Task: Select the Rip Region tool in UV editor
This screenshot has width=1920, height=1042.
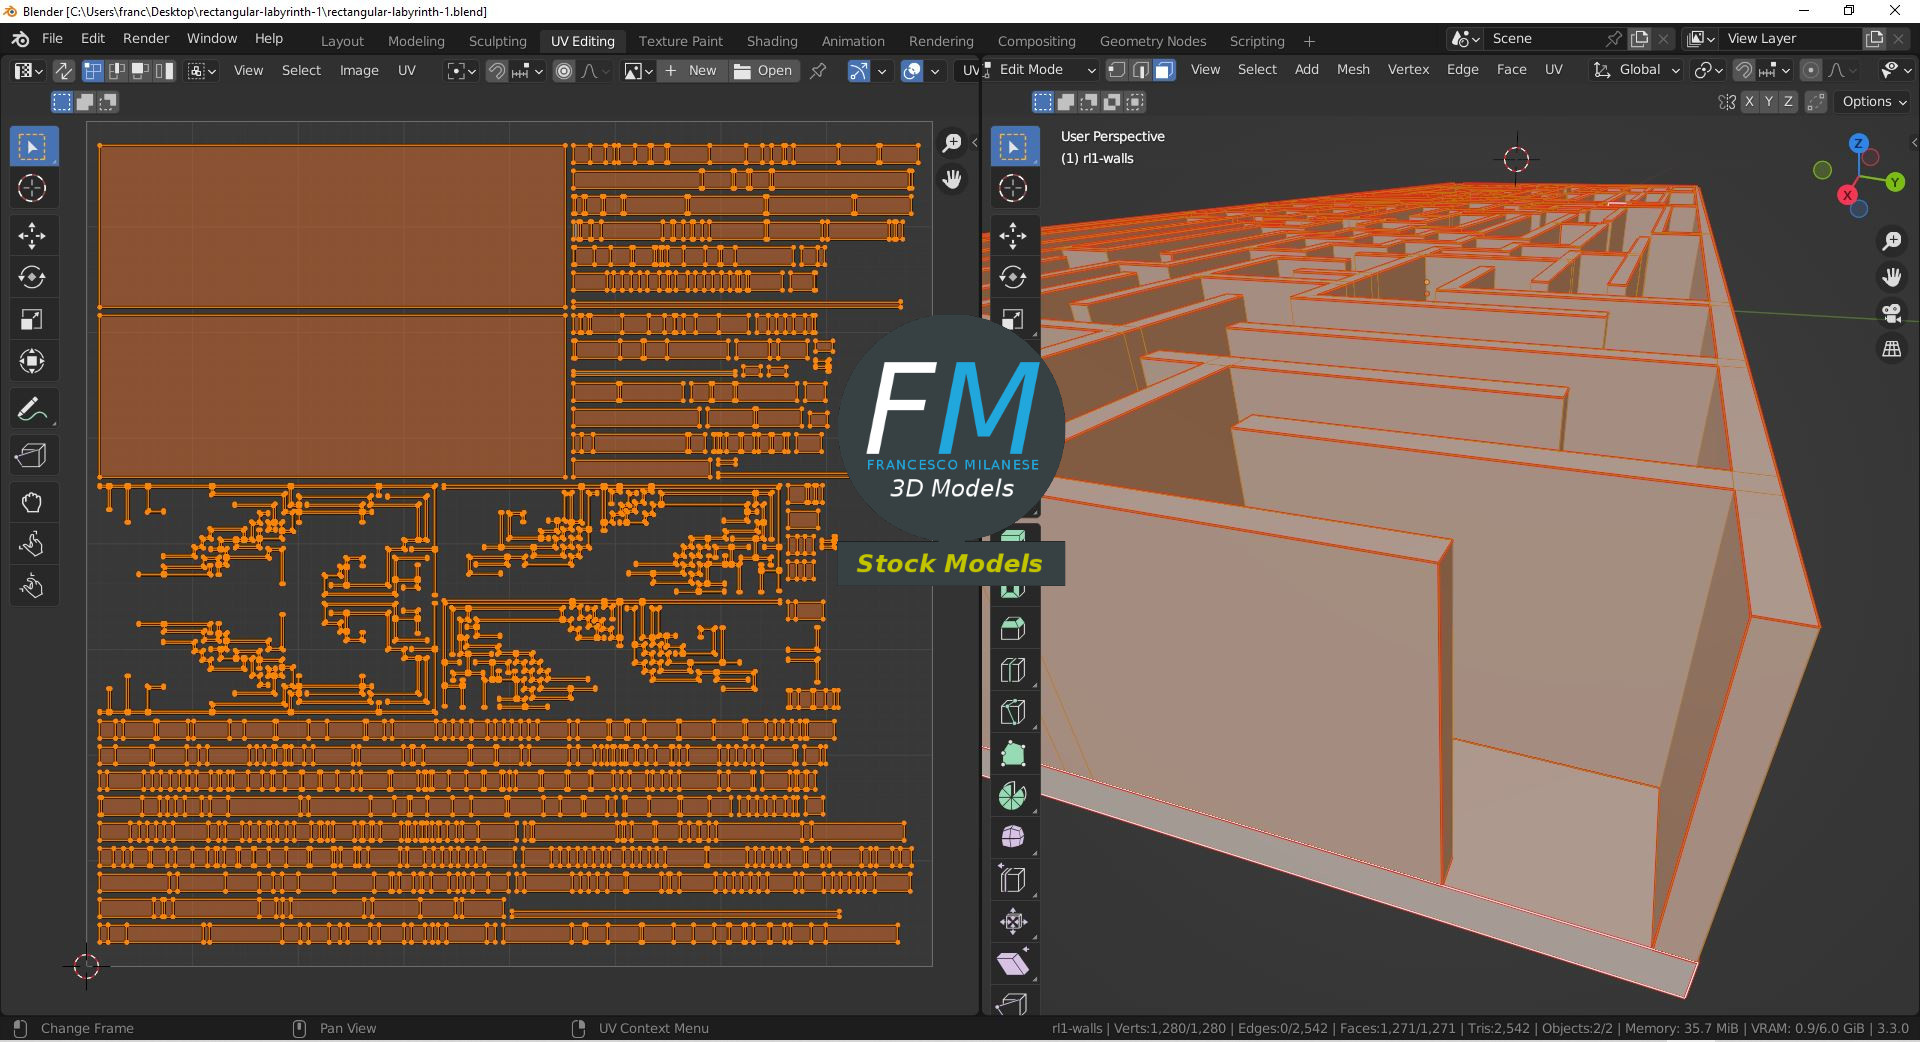Action: [x=32, y=456]
